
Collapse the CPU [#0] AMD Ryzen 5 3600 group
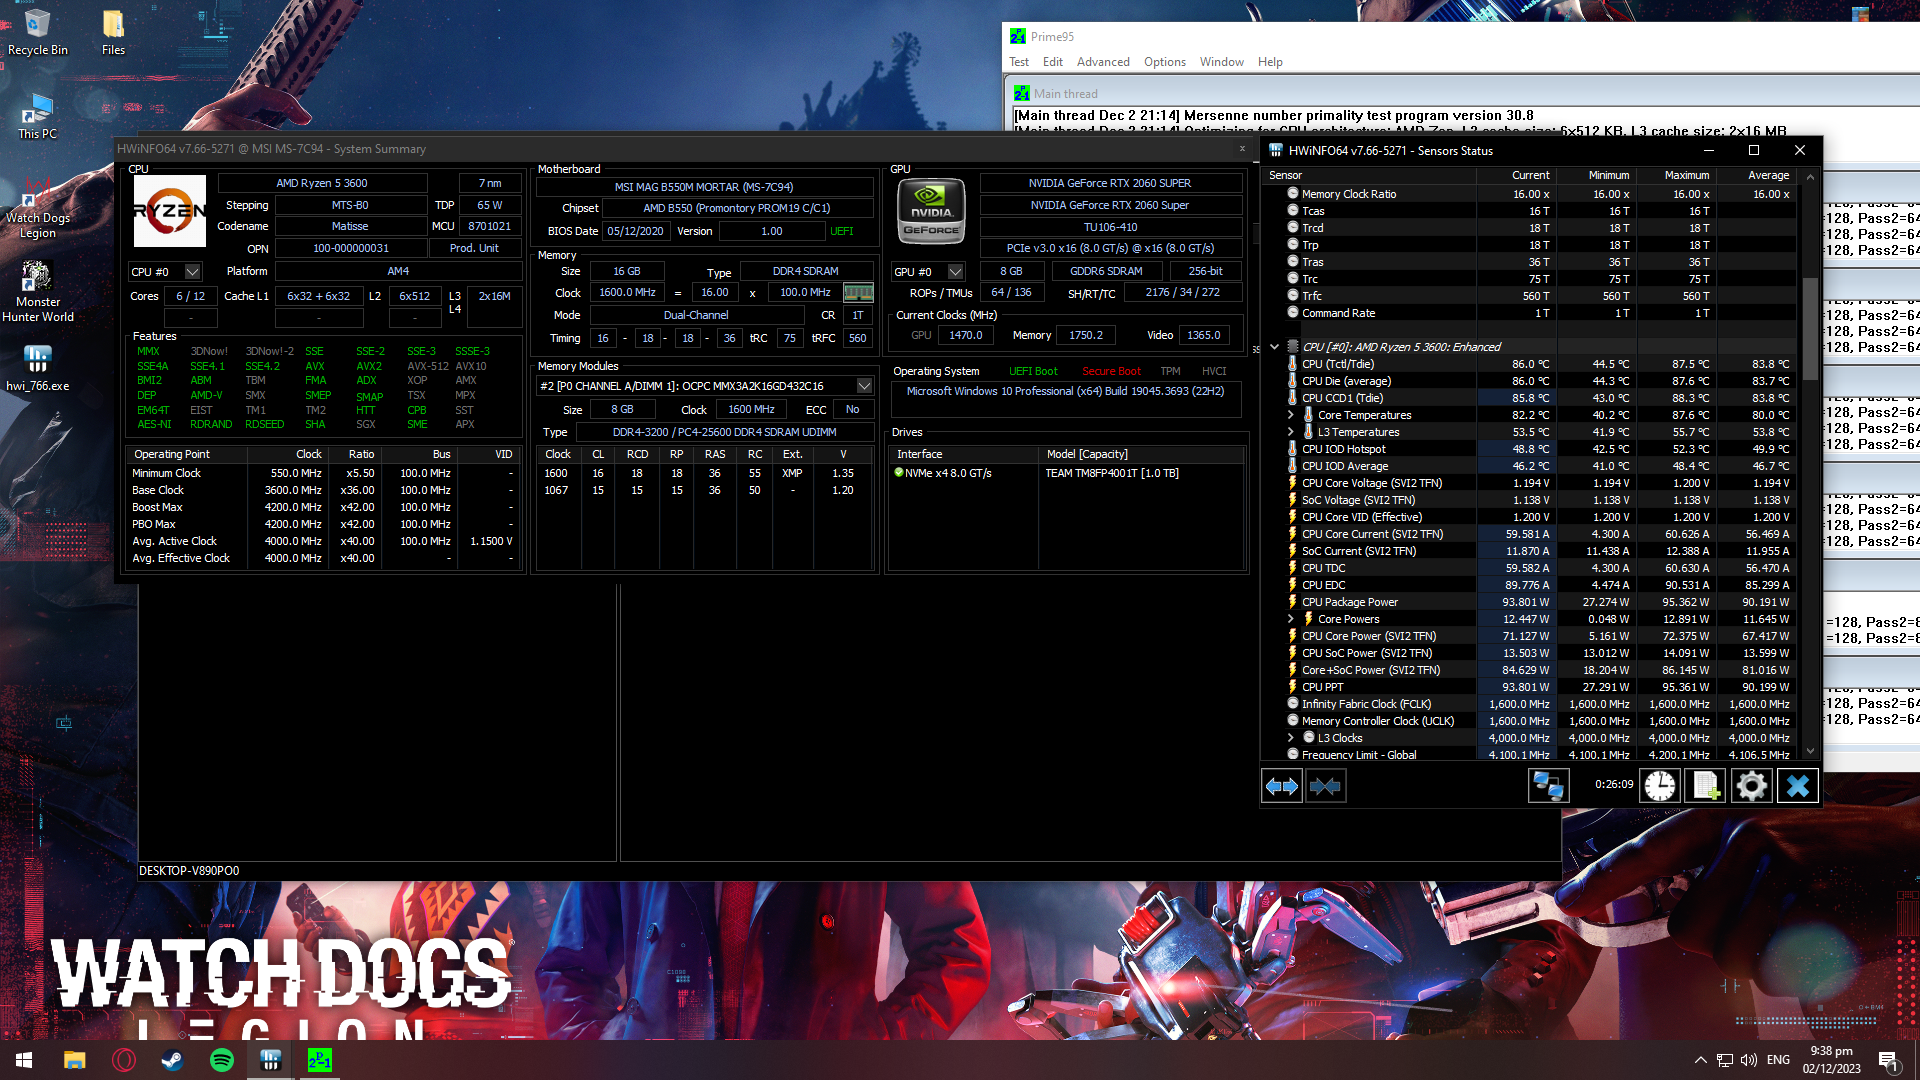pos(1274,347)
